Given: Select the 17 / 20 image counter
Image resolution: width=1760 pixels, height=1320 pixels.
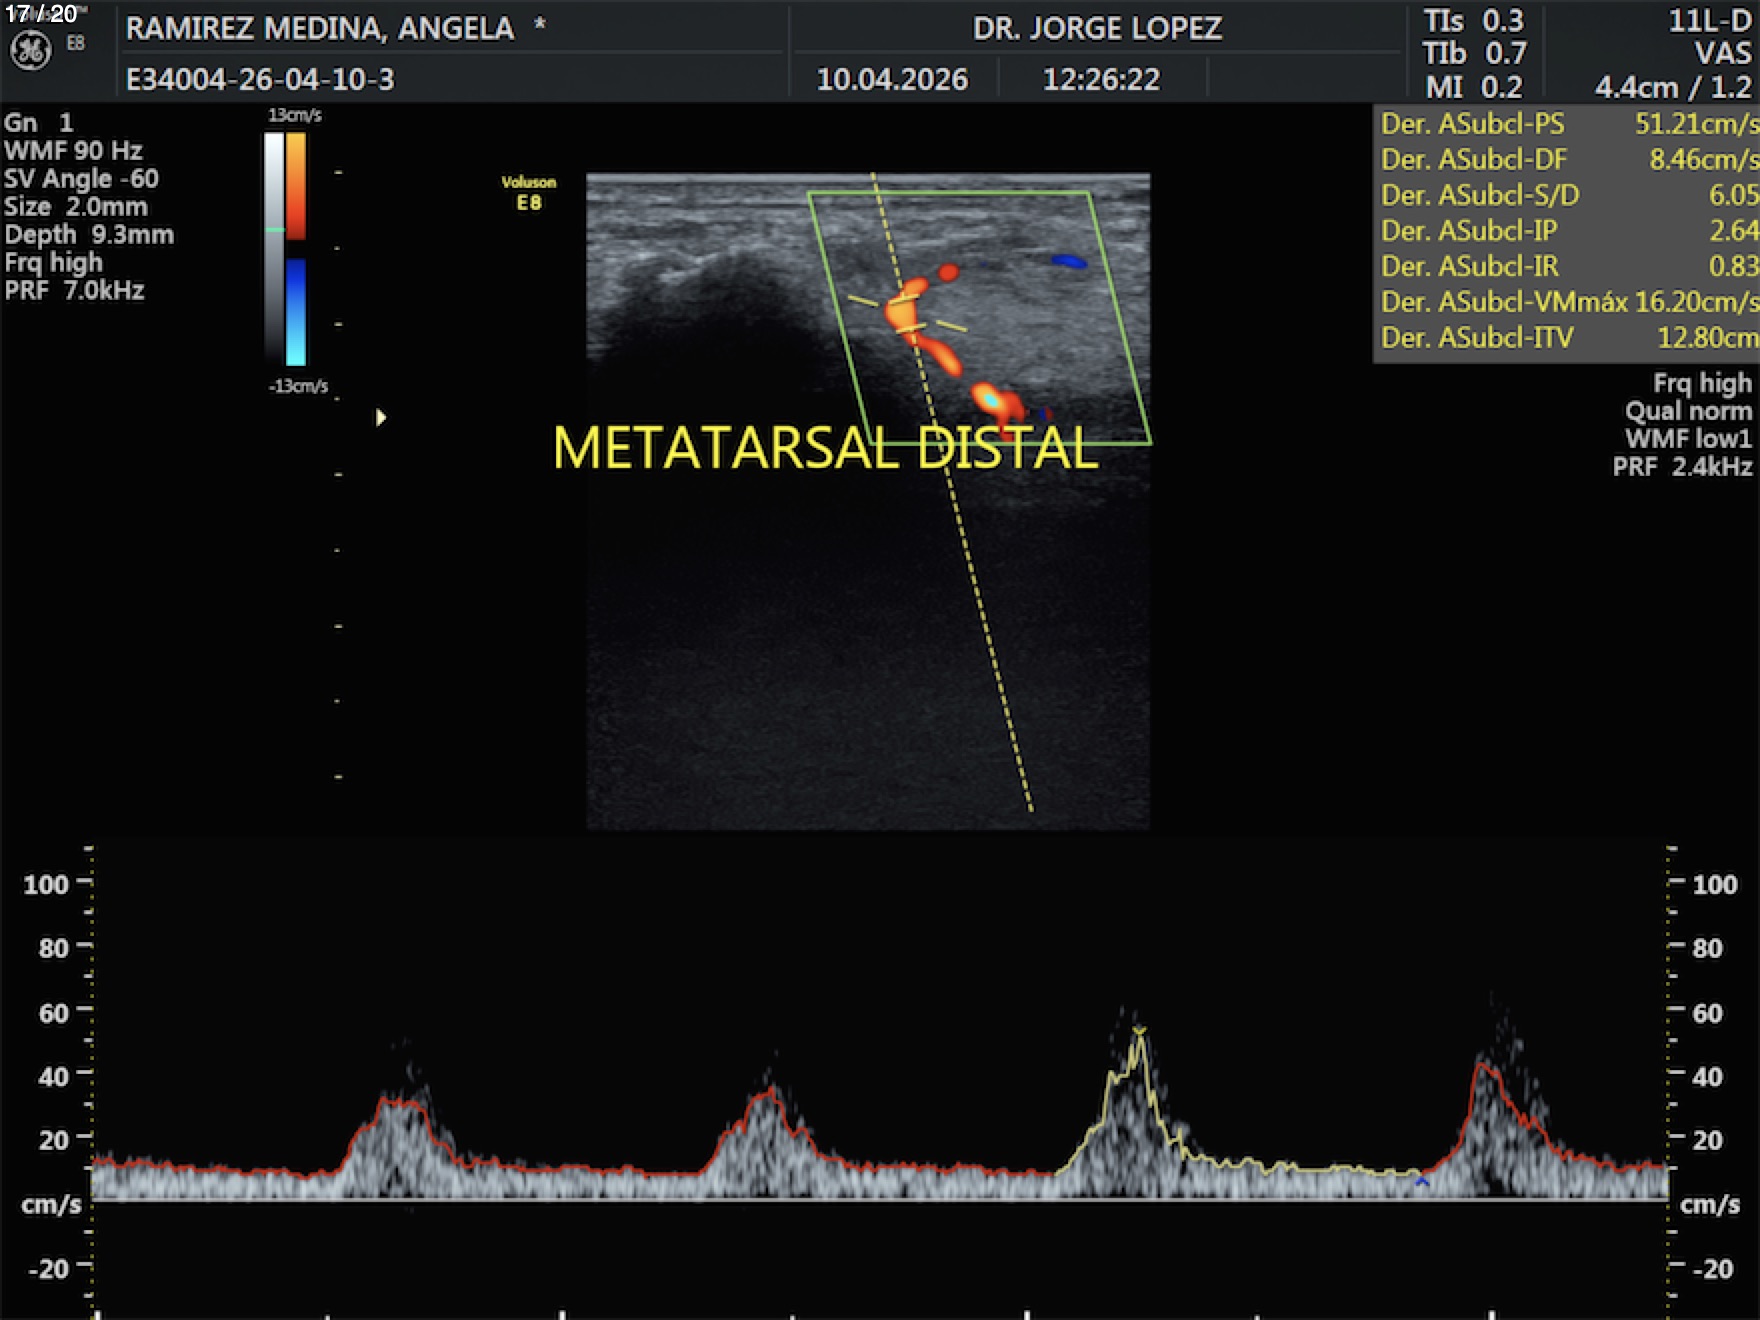Looking at the screenshot, I should pos(41,14).
